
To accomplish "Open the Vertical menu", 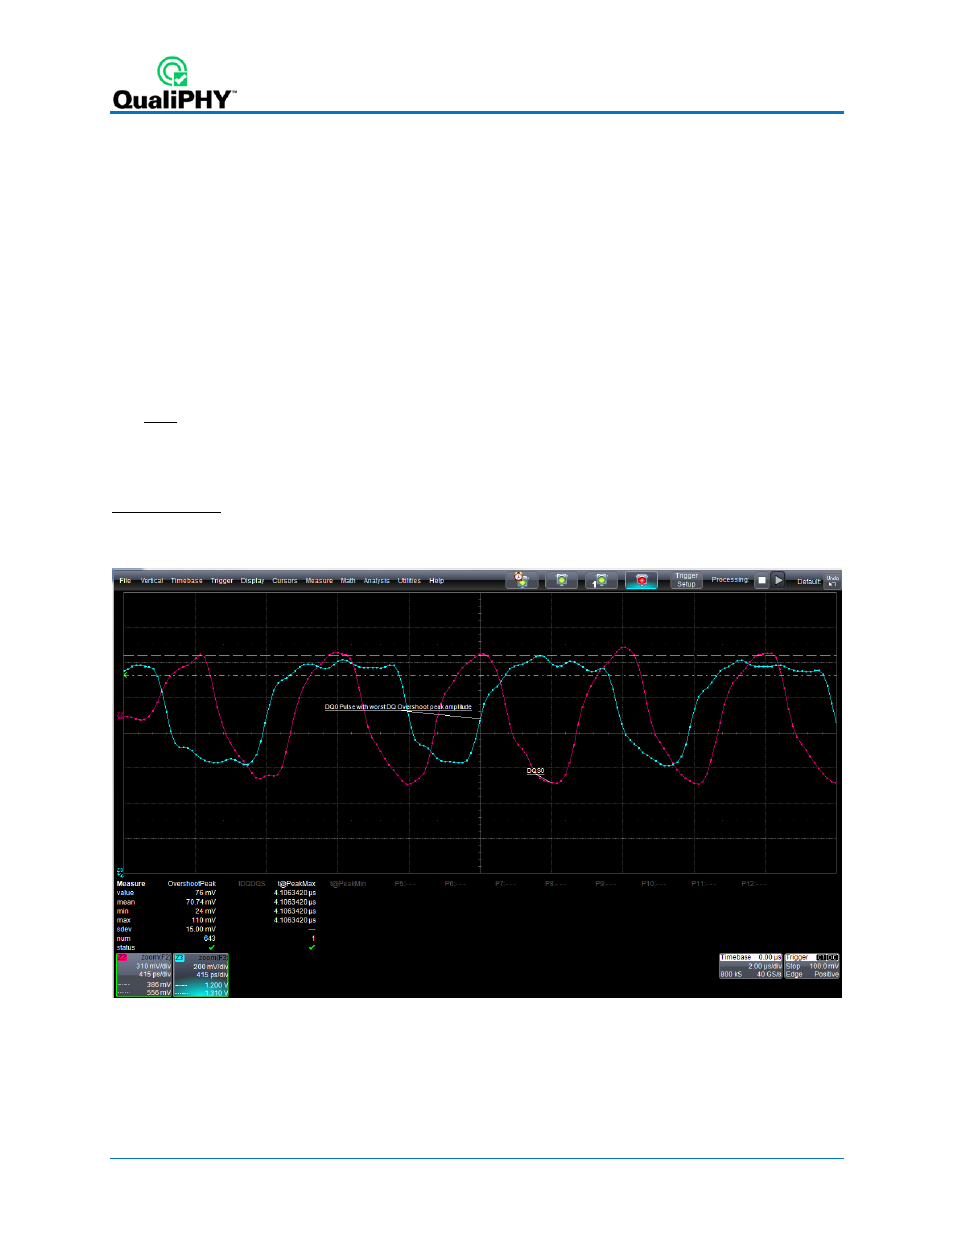I will point(152,580).
